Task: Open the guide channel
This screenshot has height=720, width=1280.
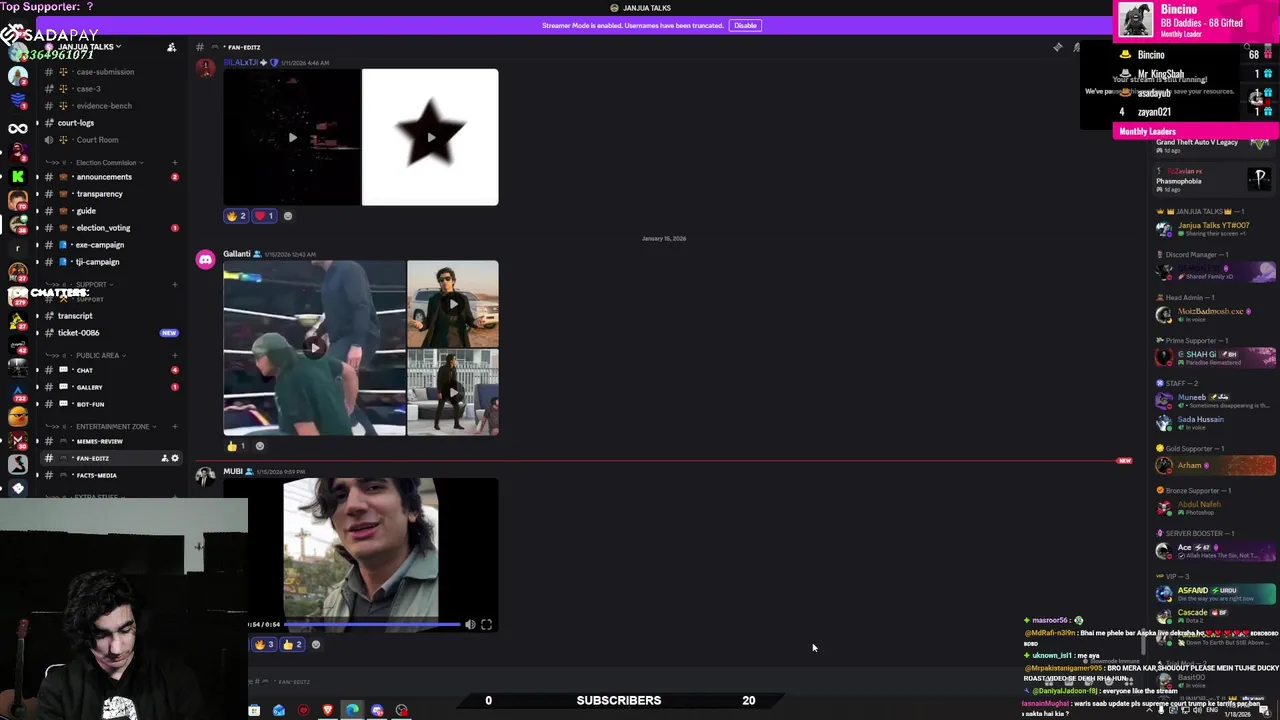Action: [111, 211]
